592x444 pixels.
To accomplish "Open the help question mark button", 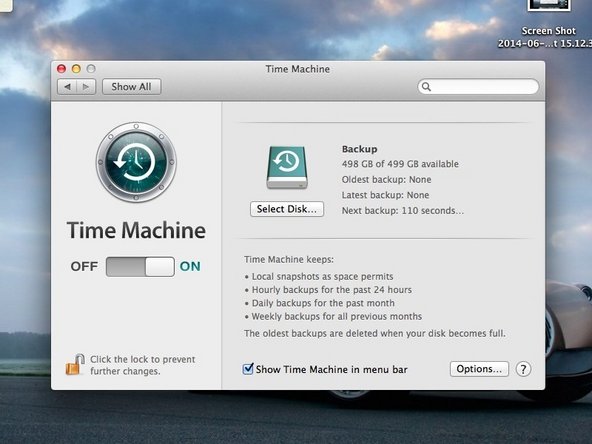I will coord(523,369).
